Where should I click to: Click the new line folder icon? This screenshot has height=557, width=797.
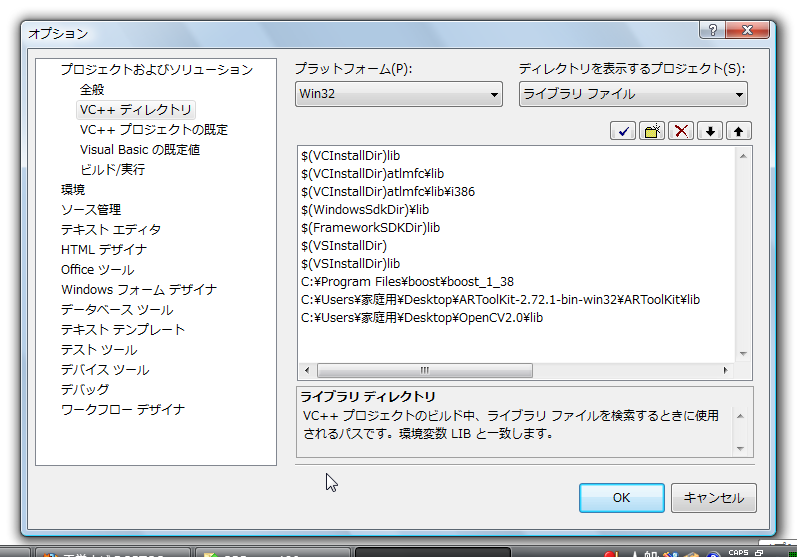click(x=653, y=131)
